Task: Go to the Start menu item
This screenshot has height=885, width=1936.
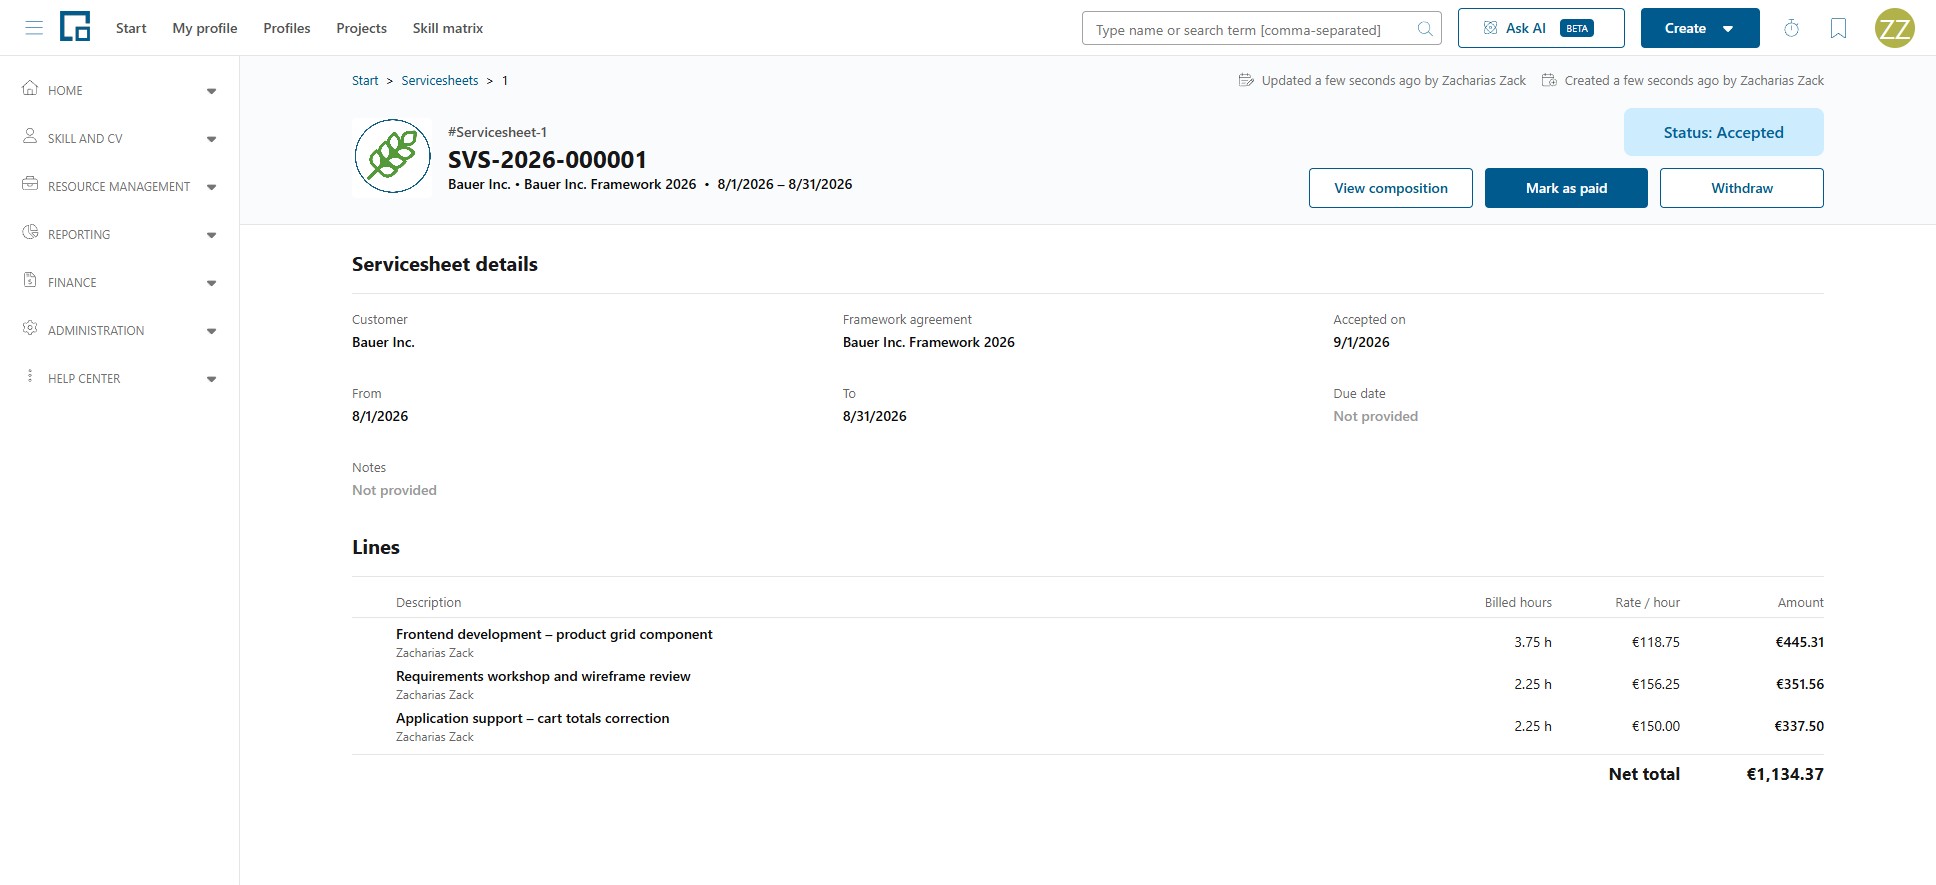Action: tap(131, 28)
